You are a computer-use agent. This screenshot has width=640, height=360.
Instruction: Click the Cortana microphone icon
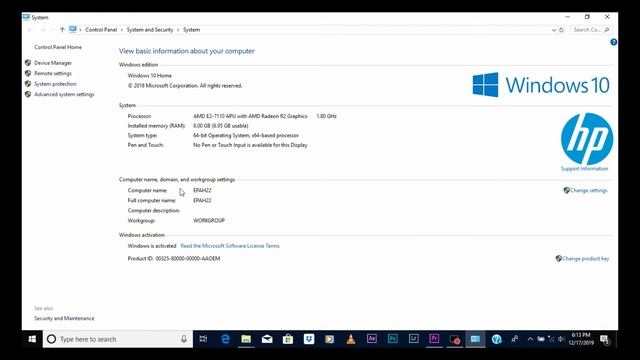[x=184, y=339]
